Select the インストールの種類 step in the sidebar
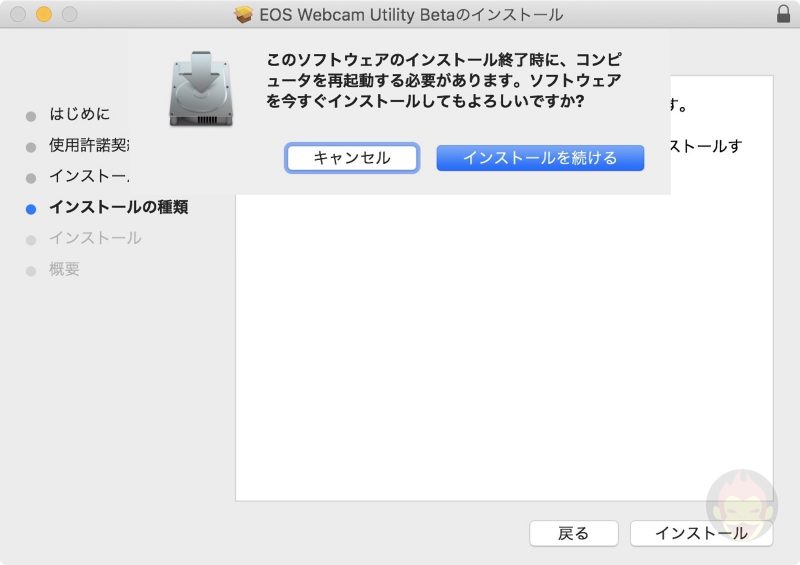Image resolution: width=800 pixels, height=565 pixels. (x=118, y=207)
